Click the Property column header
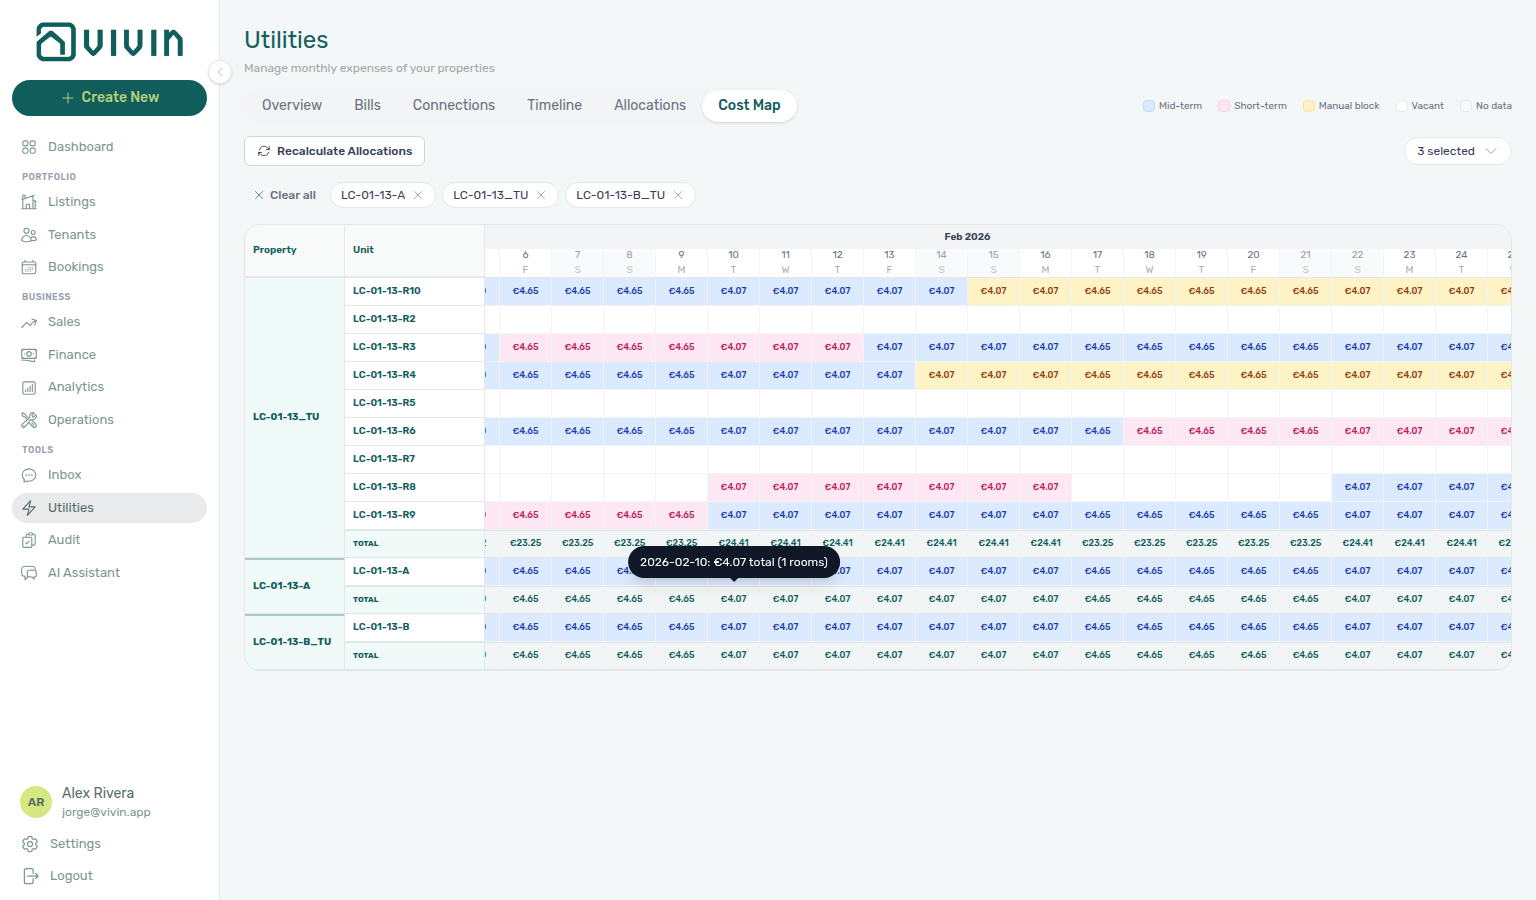 click(294, 250)
